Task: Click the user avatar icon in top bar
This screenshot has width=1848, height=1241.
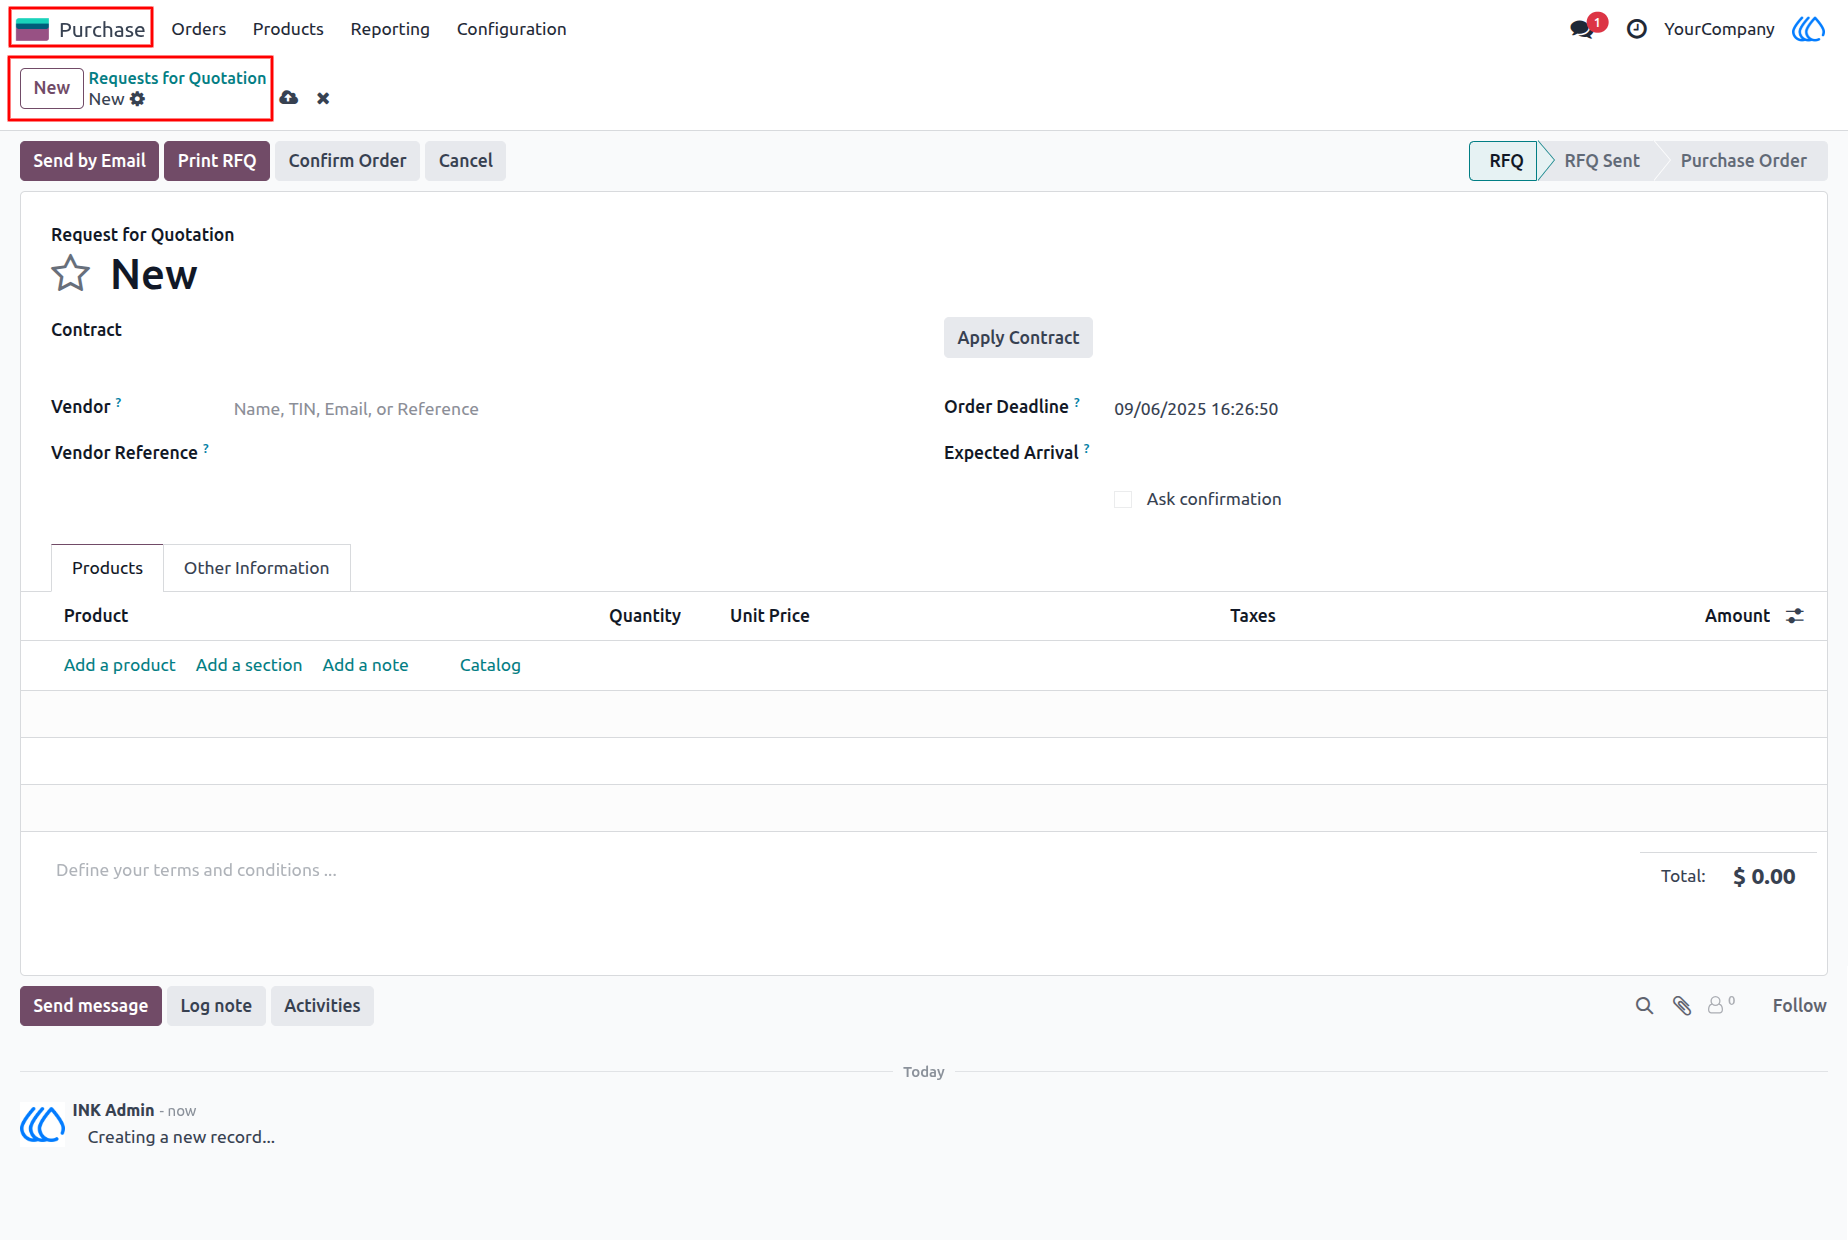Action: point(1808,29)
